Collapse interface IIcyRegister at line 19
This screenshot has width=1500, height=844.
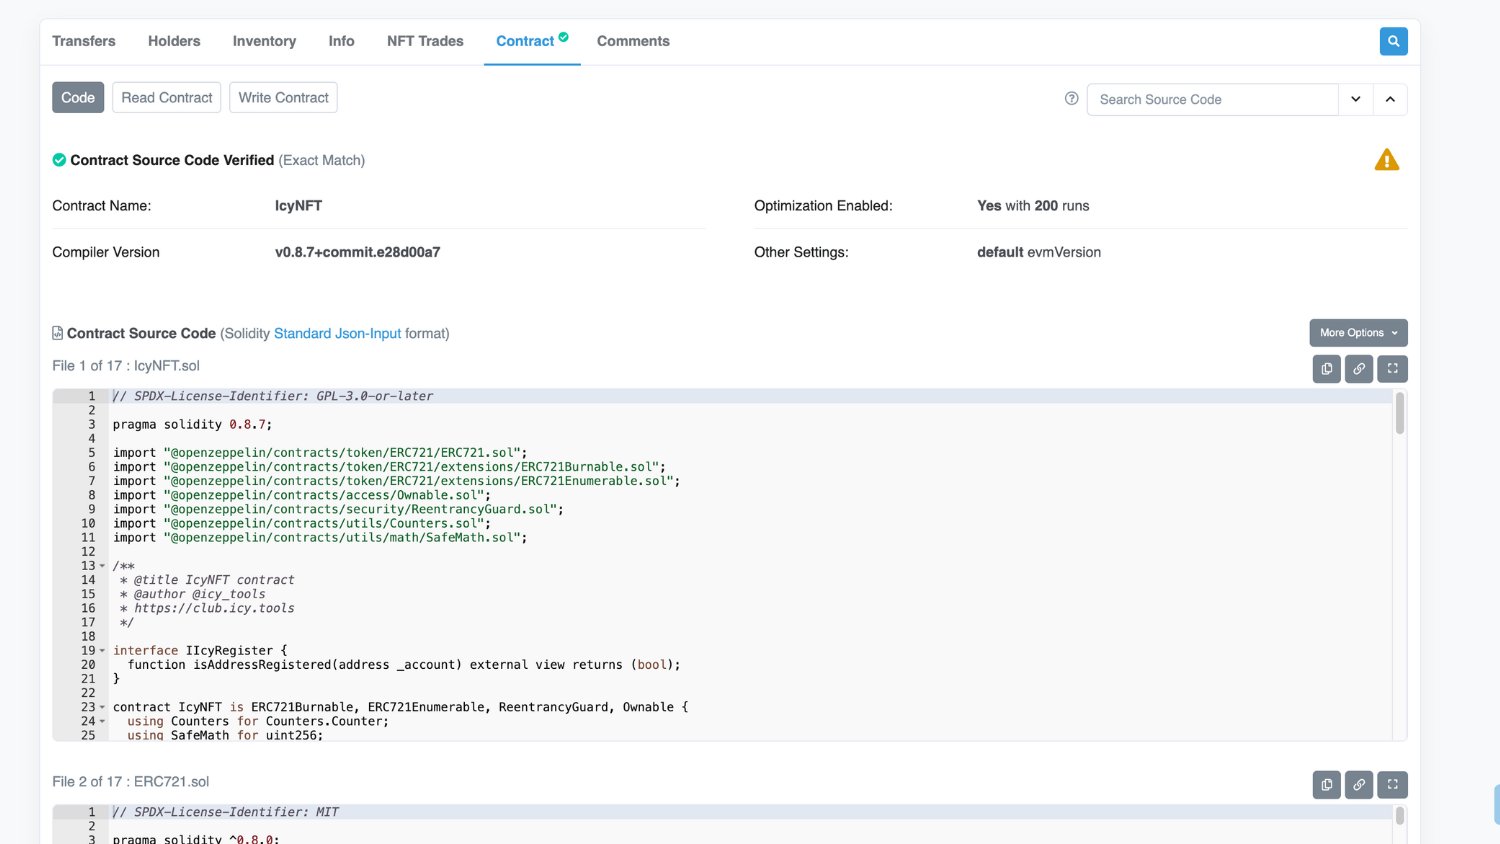[102, 651]
